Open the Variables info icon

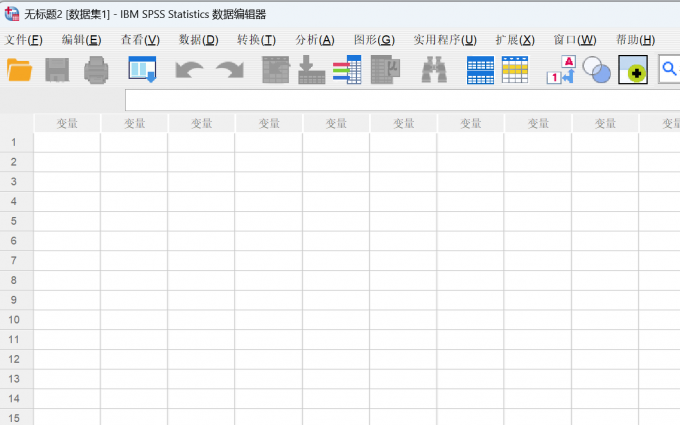[x=347, y=69]
